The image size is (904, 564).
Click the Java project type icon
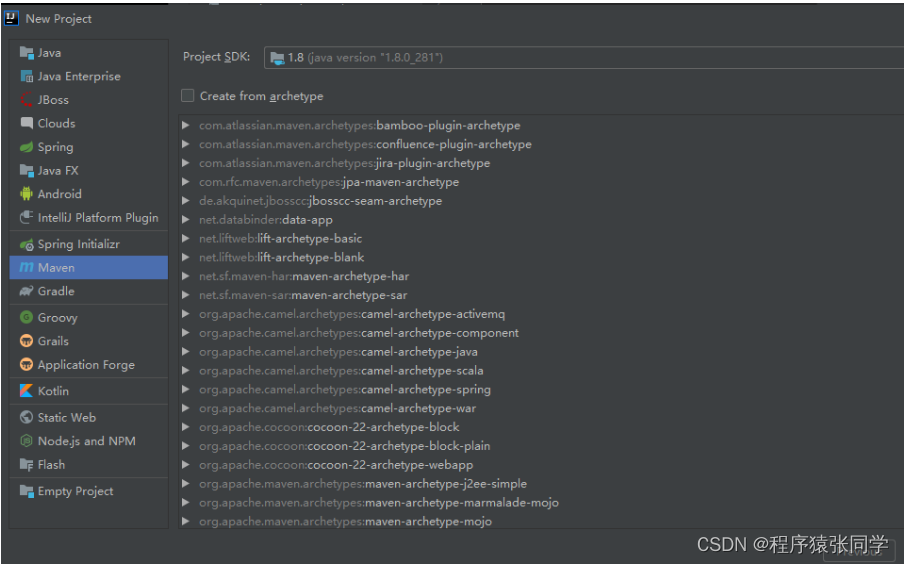coord(27,52)
